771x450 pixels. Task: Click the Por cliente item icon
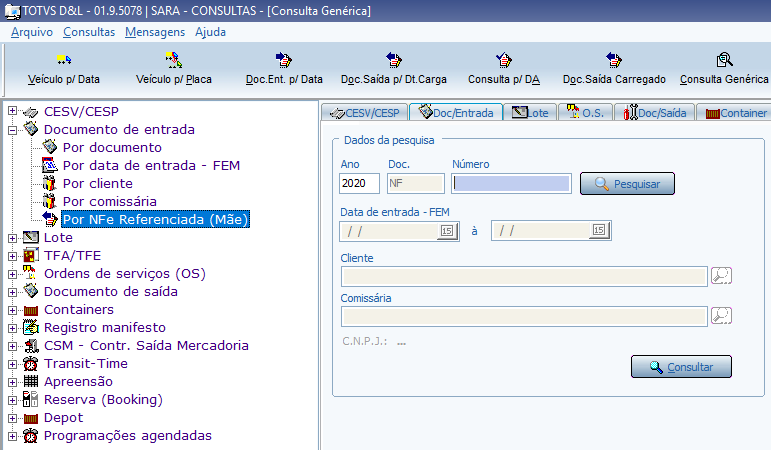[x=50, y=183]
